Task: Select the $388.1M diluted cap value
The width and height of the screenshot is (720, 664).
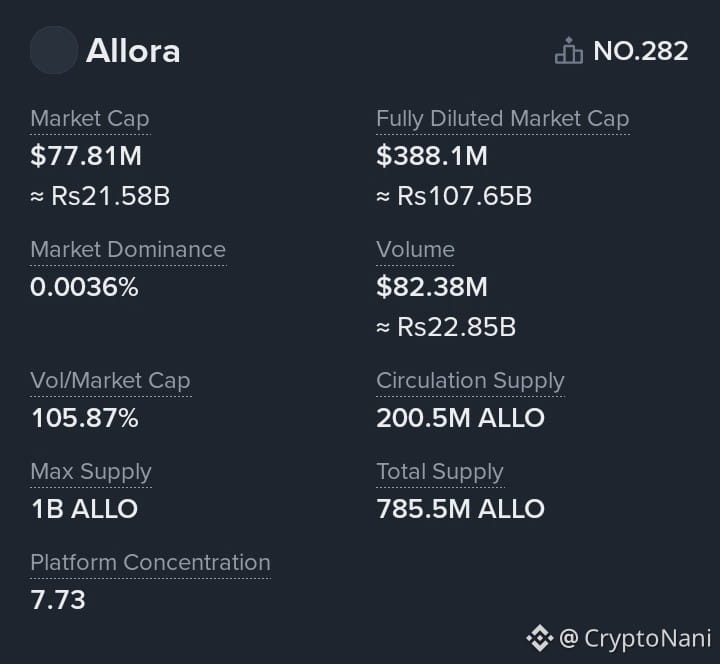Action: coord(432,155)
